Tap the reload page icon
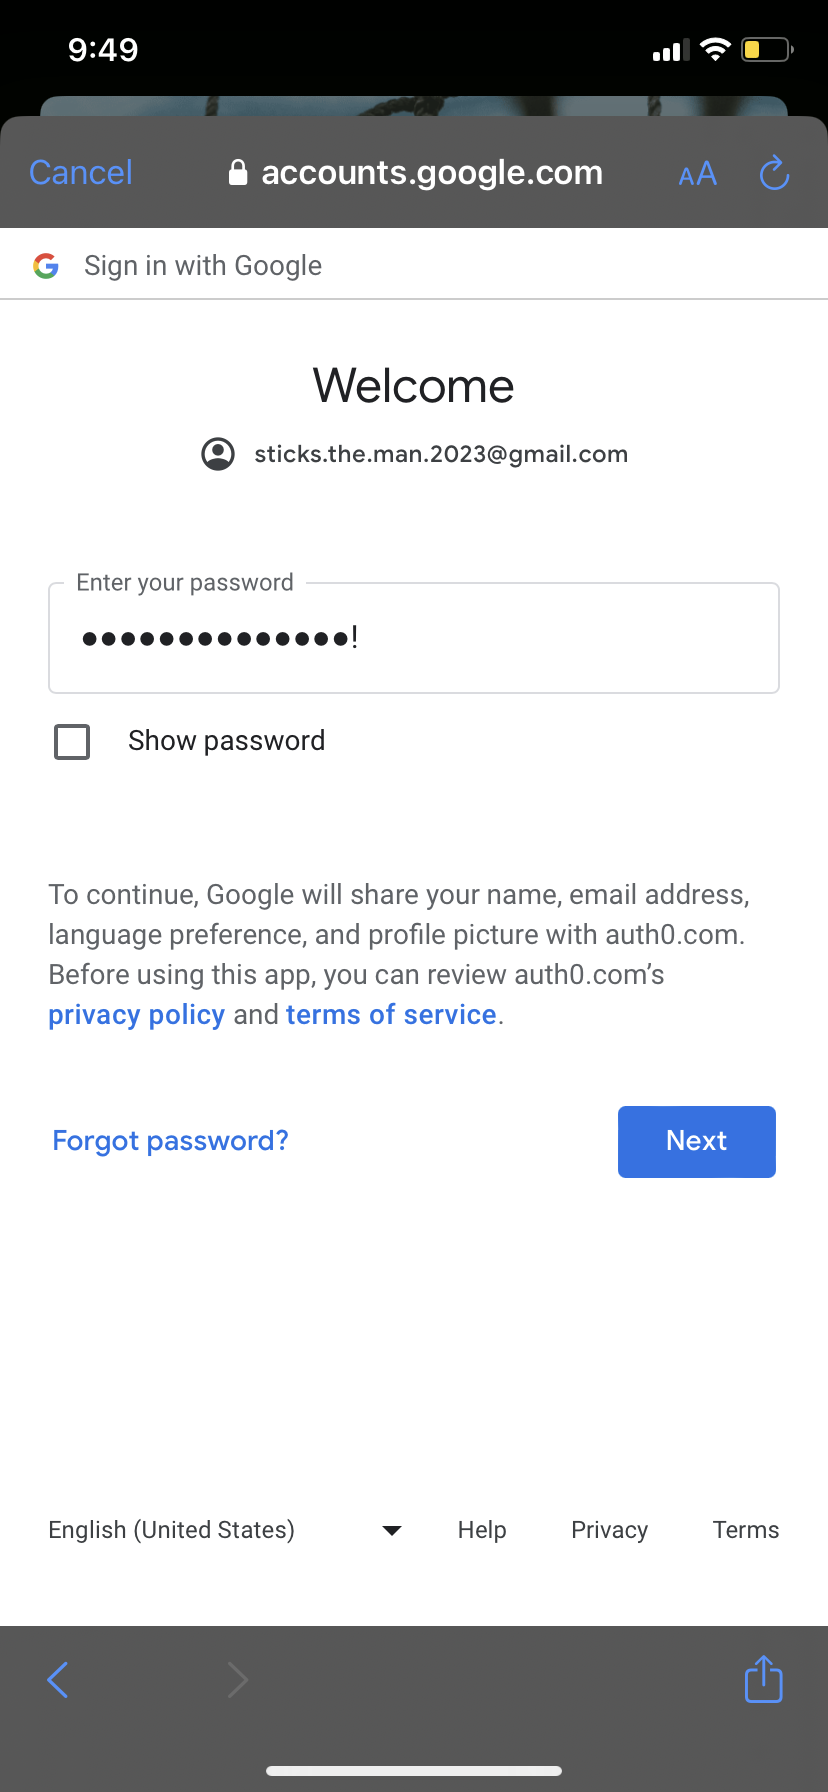The height and width of the screenshot is (1792, 828). [x=774, y=173]
